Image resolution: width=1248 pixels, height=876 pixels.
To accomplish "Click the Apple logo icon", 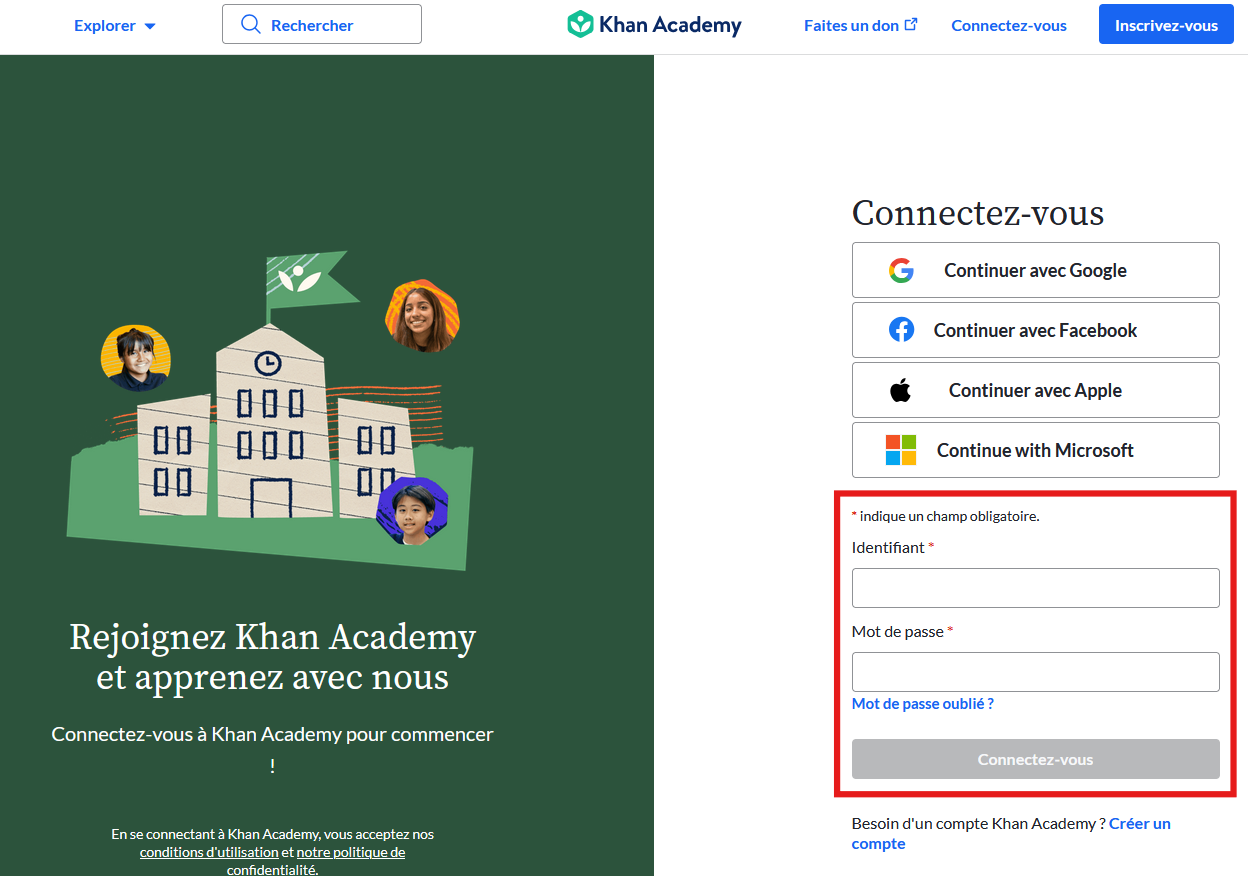I will [x=901, y=390].
